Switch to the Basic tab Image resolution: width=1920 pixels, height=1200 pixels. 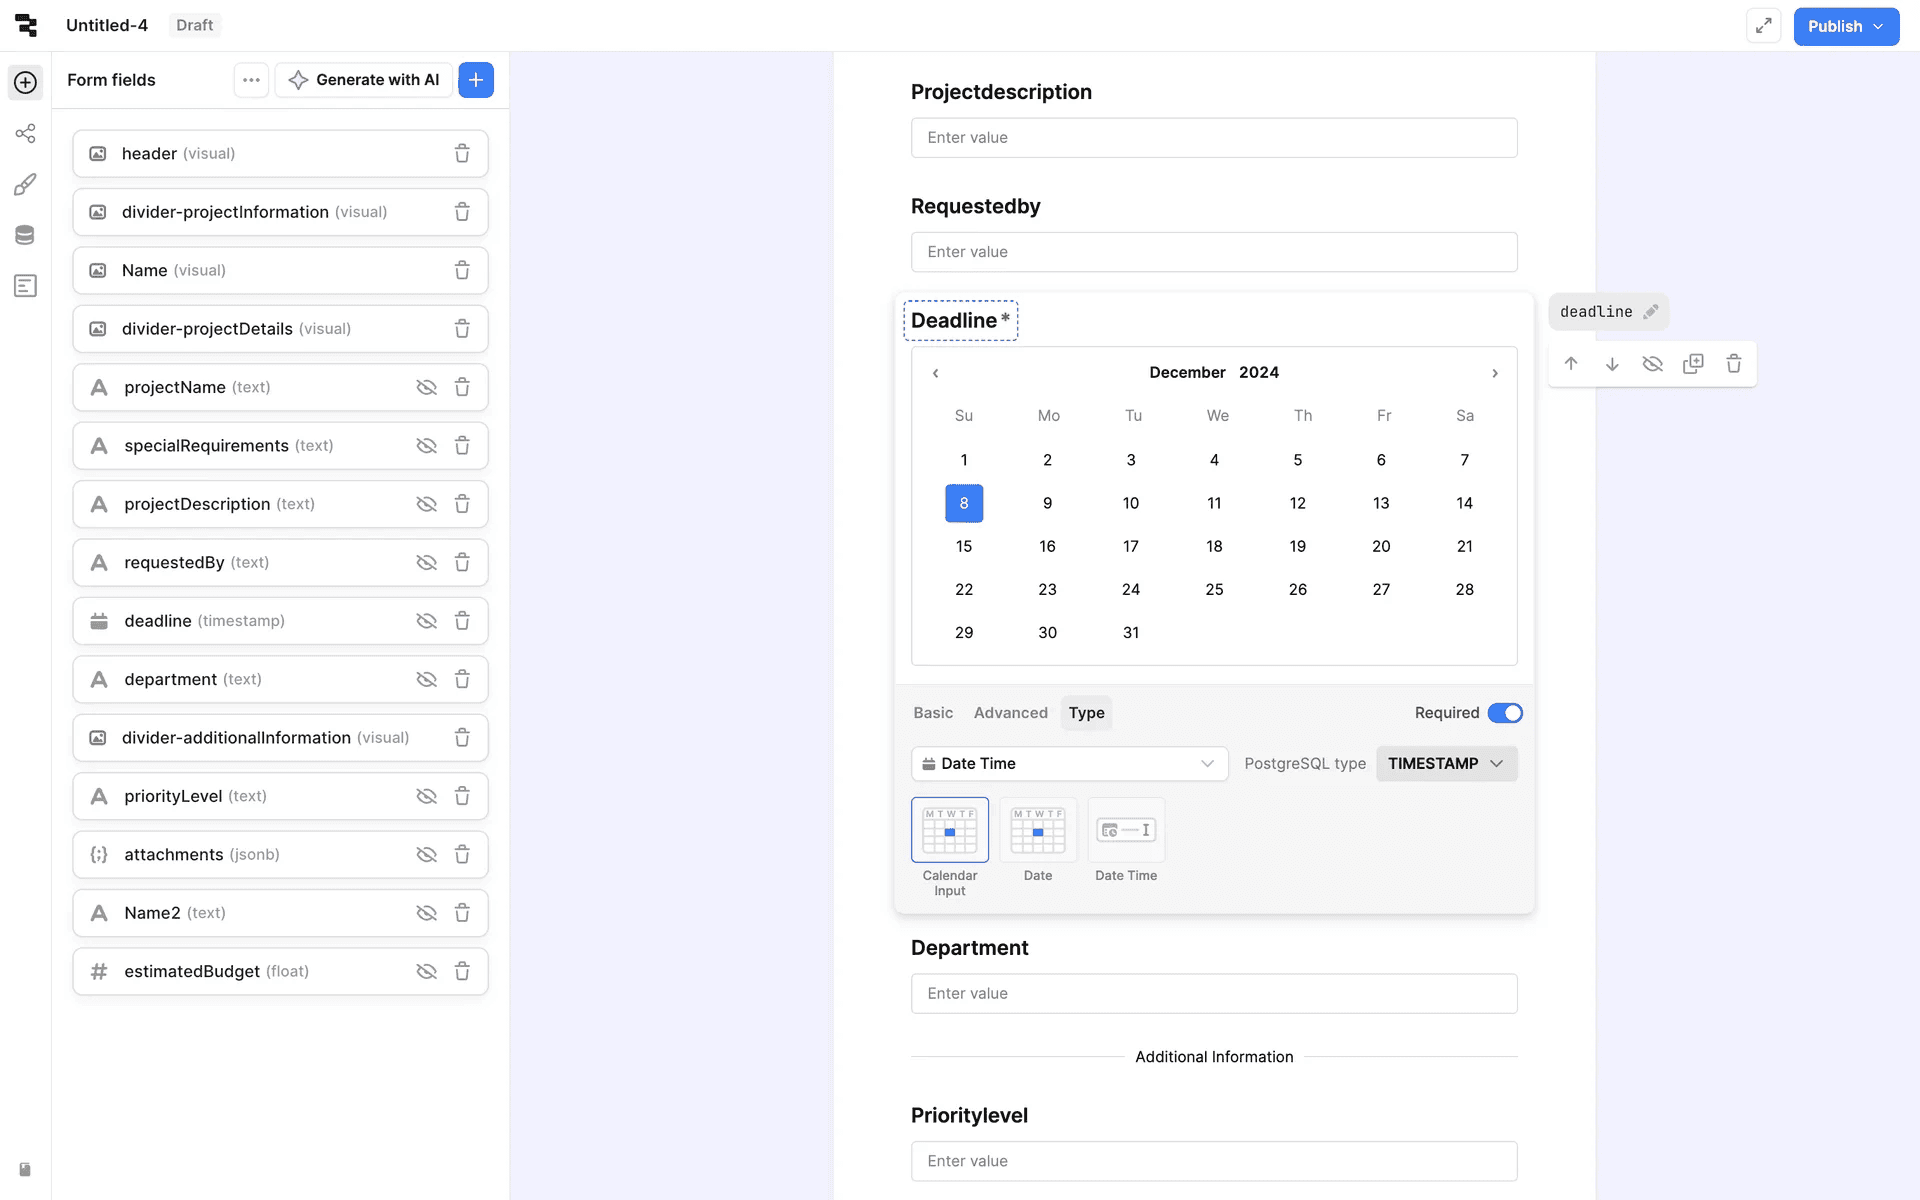(932, 713)
